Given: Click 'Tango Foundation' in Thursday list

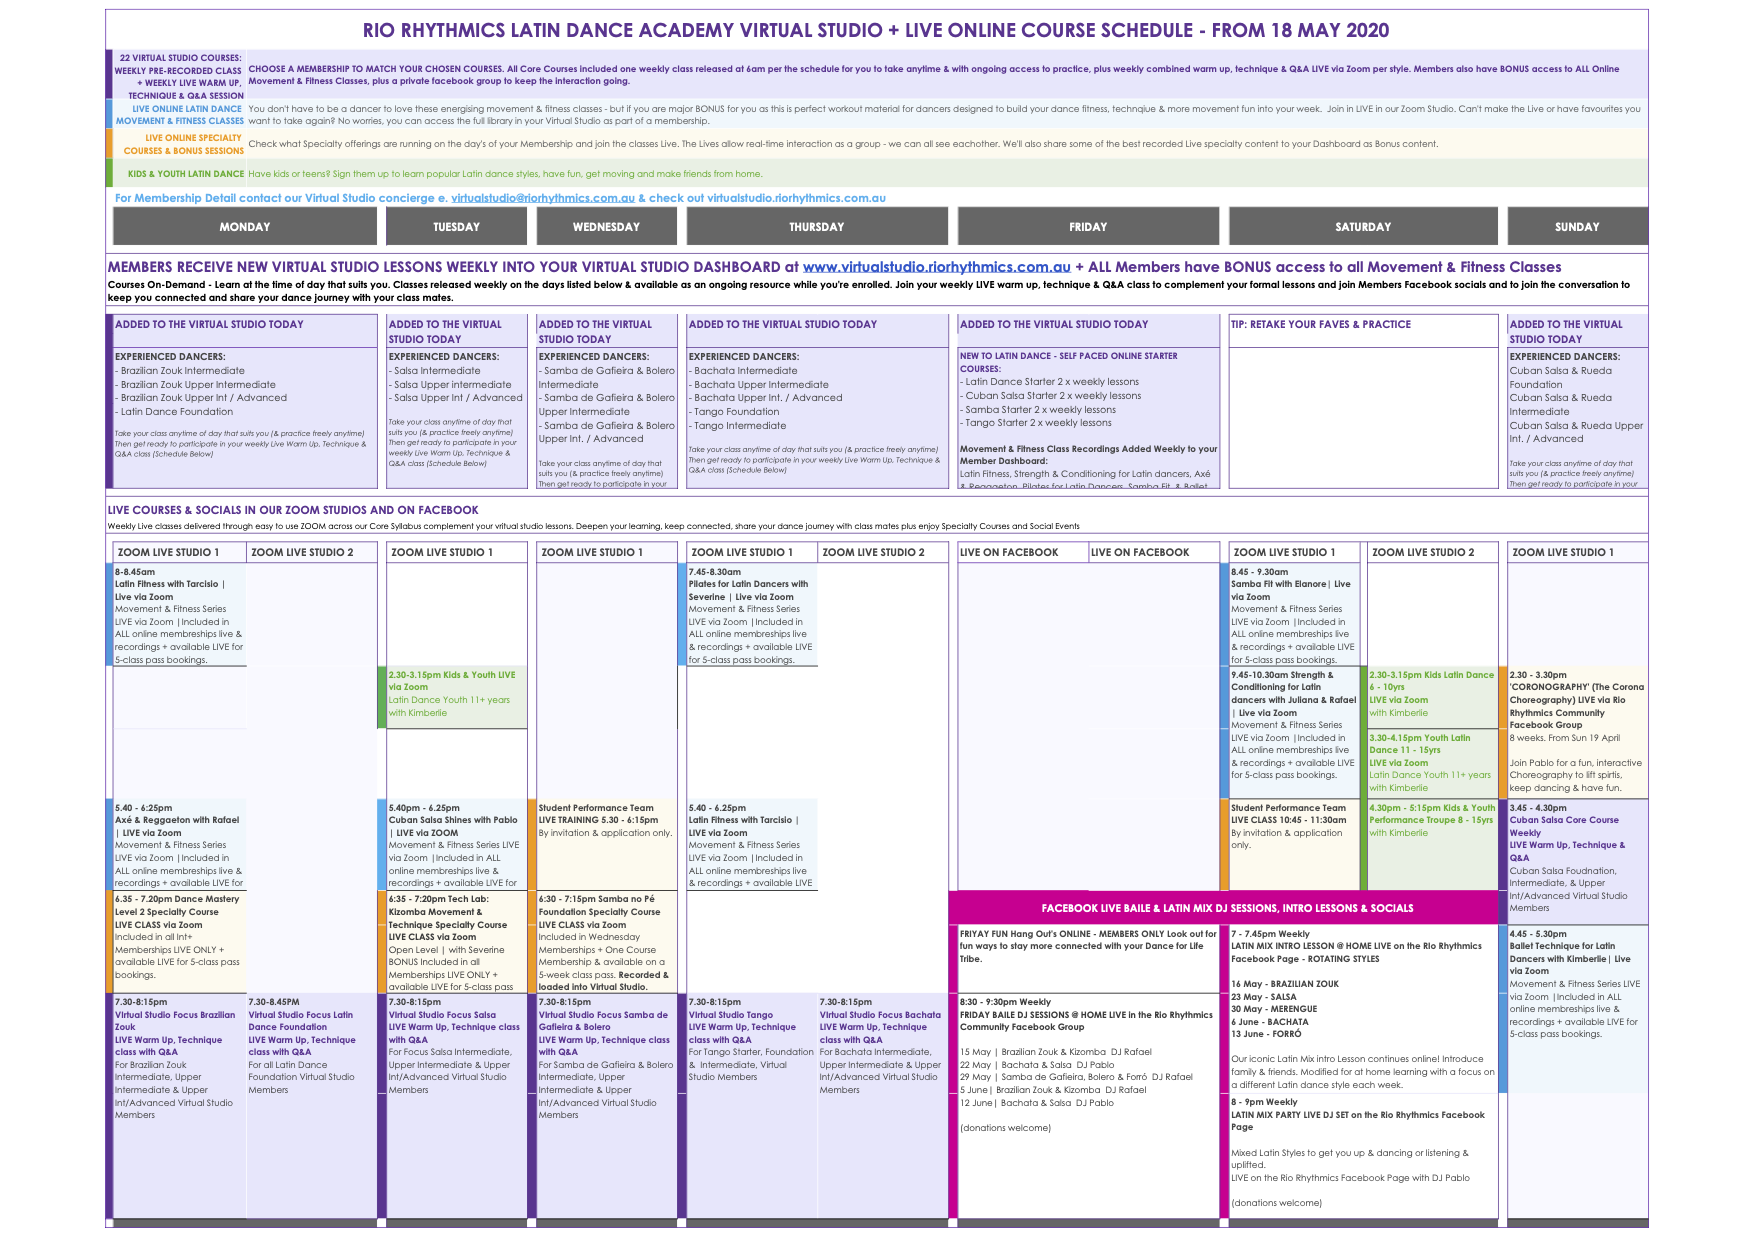Looking at the screenshot, I should point(734,411).
